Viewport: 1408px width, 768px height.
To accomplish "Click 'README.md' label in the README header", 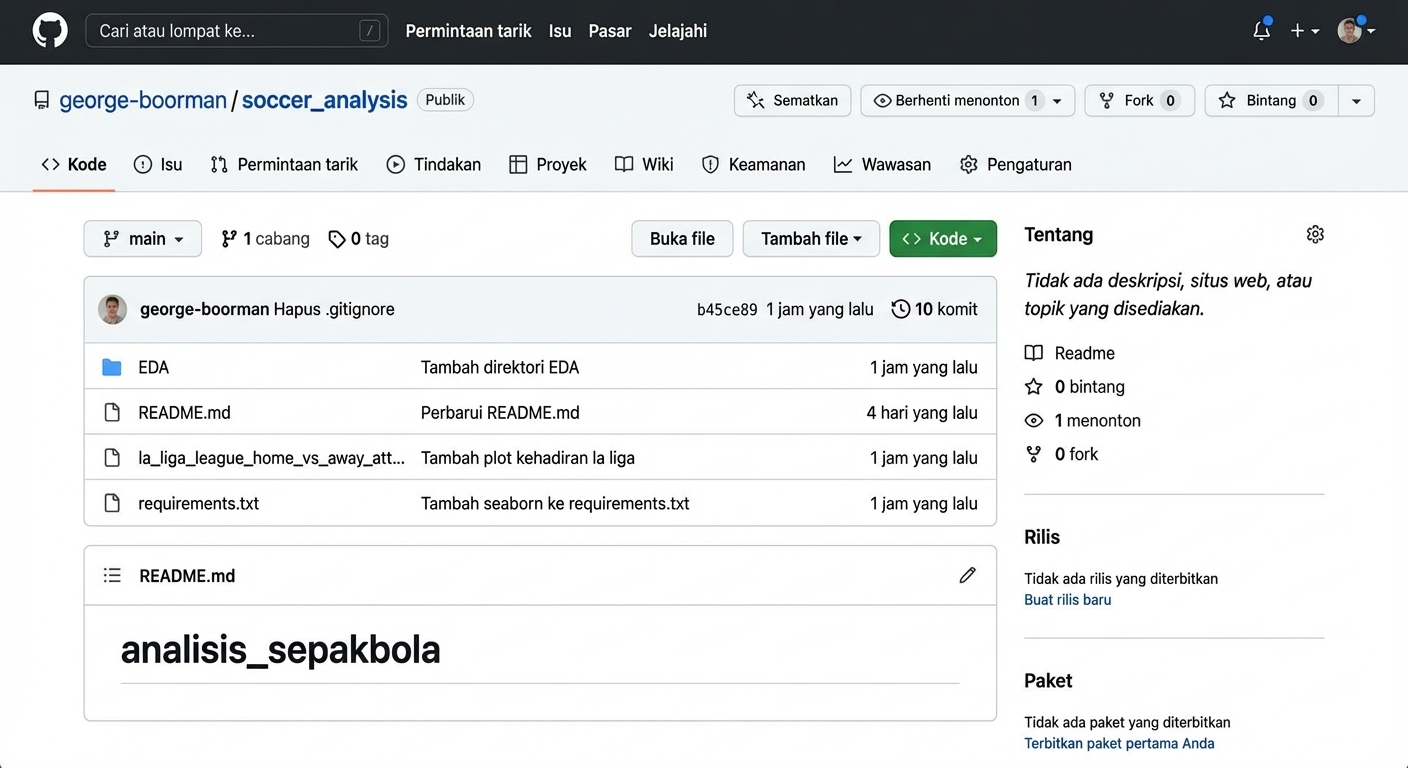I will (x=187, y=576).
